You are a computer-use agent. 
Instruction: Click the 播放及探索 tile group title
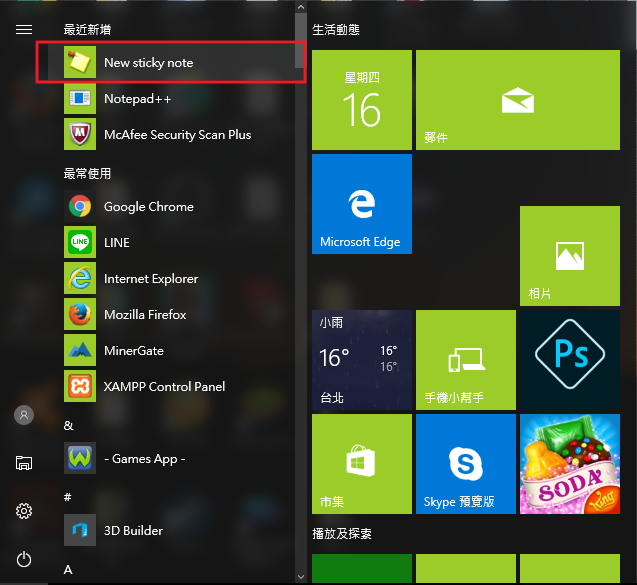[342, 533]
